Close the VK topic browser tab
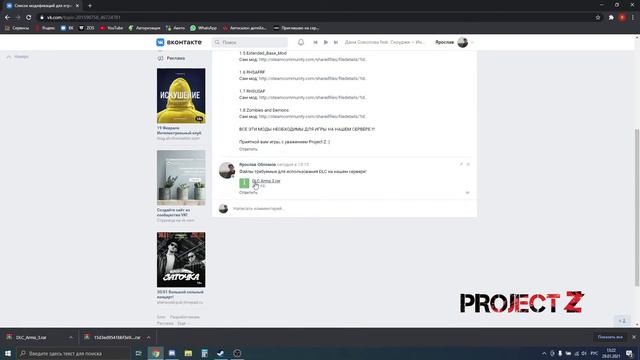This screenshot has width=640, height=360. click(x=78, y=6)
